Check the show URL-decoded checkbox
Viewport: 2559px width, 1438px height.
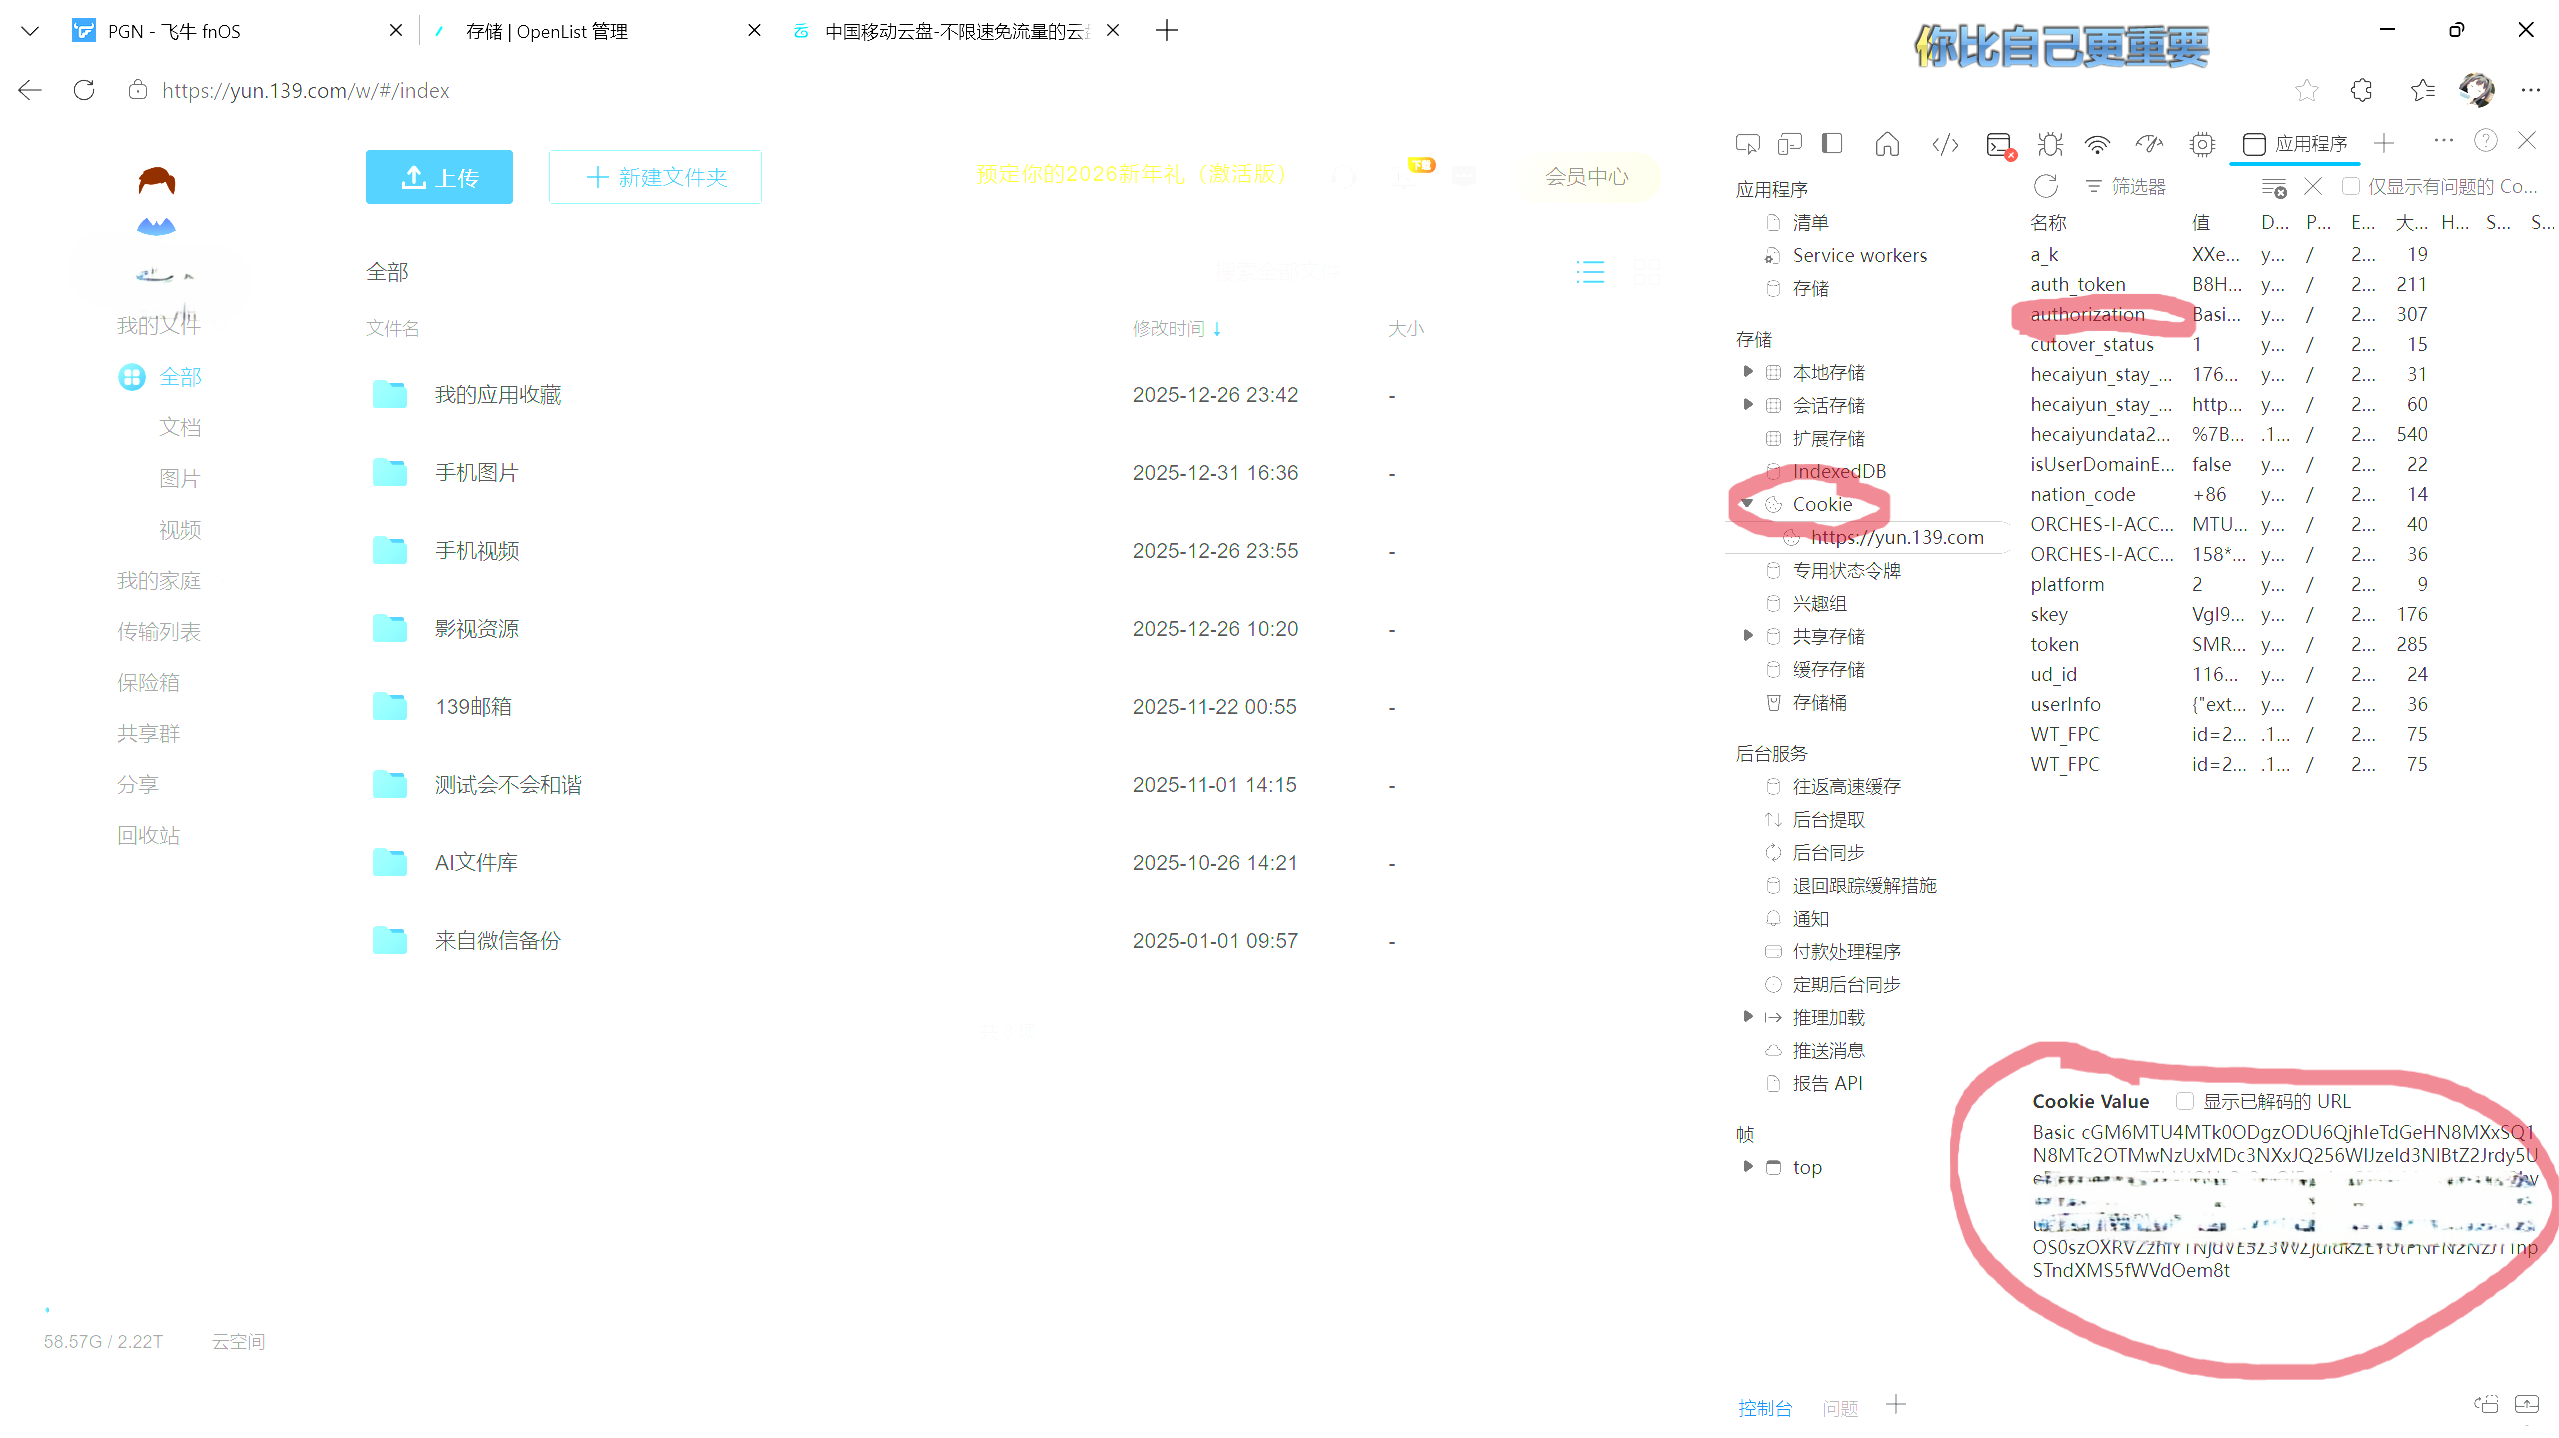[x=2185, y=1101]
